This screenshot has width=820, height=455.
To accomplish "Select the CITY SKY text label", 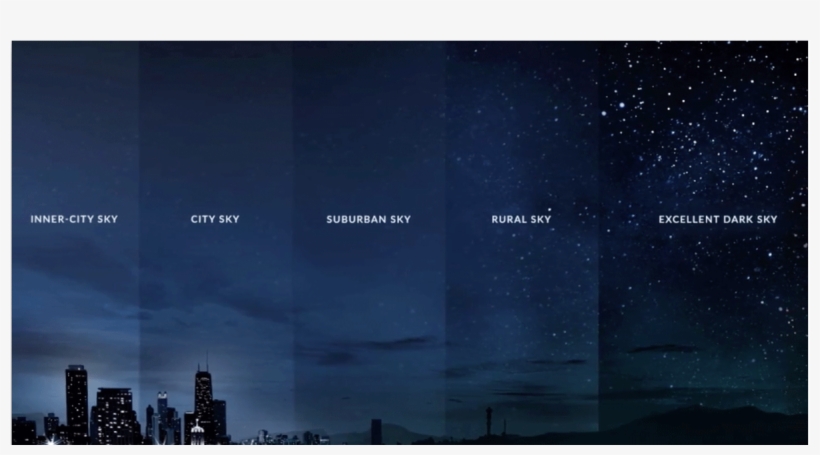I will 215,219.
